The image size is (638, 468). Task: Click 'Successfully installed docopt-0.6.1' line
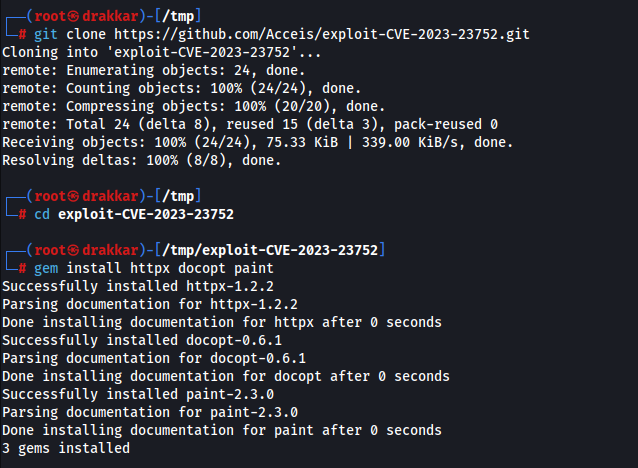[x=142, y=340]
